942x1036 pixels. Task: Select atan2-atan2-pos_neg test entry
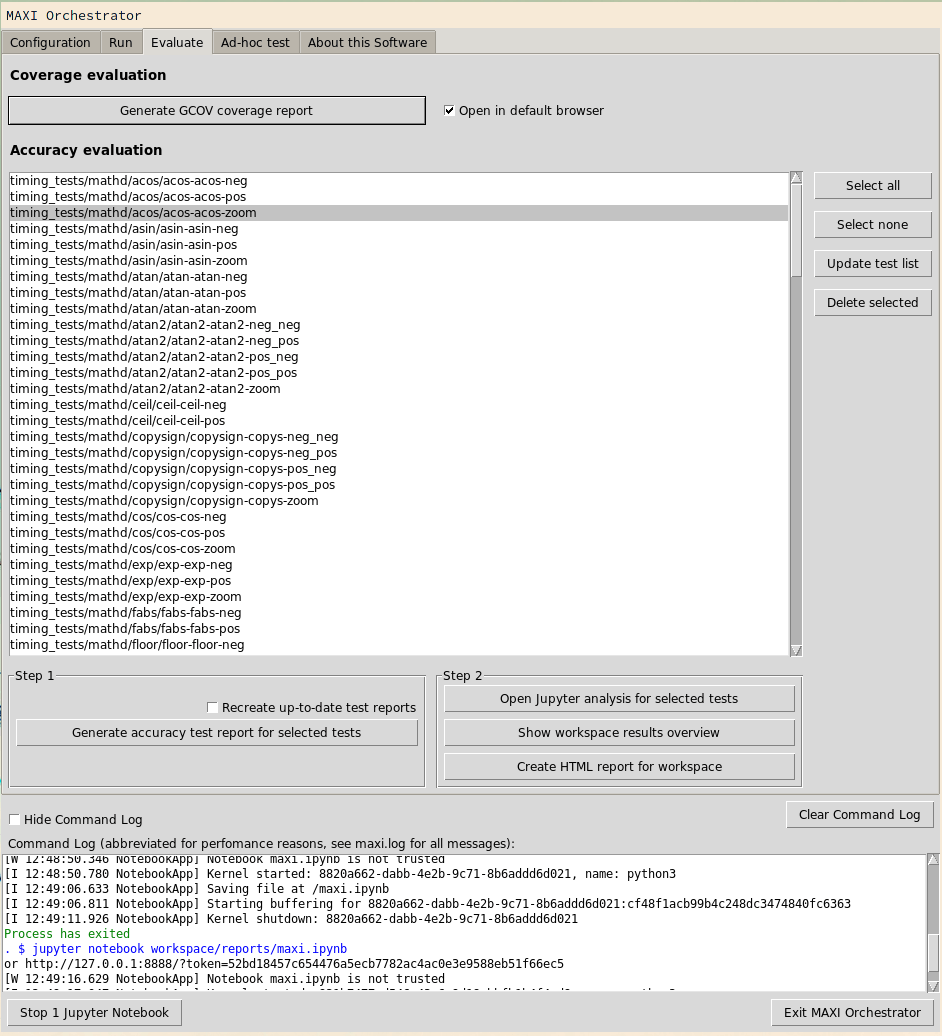click(x=399, y=357)
